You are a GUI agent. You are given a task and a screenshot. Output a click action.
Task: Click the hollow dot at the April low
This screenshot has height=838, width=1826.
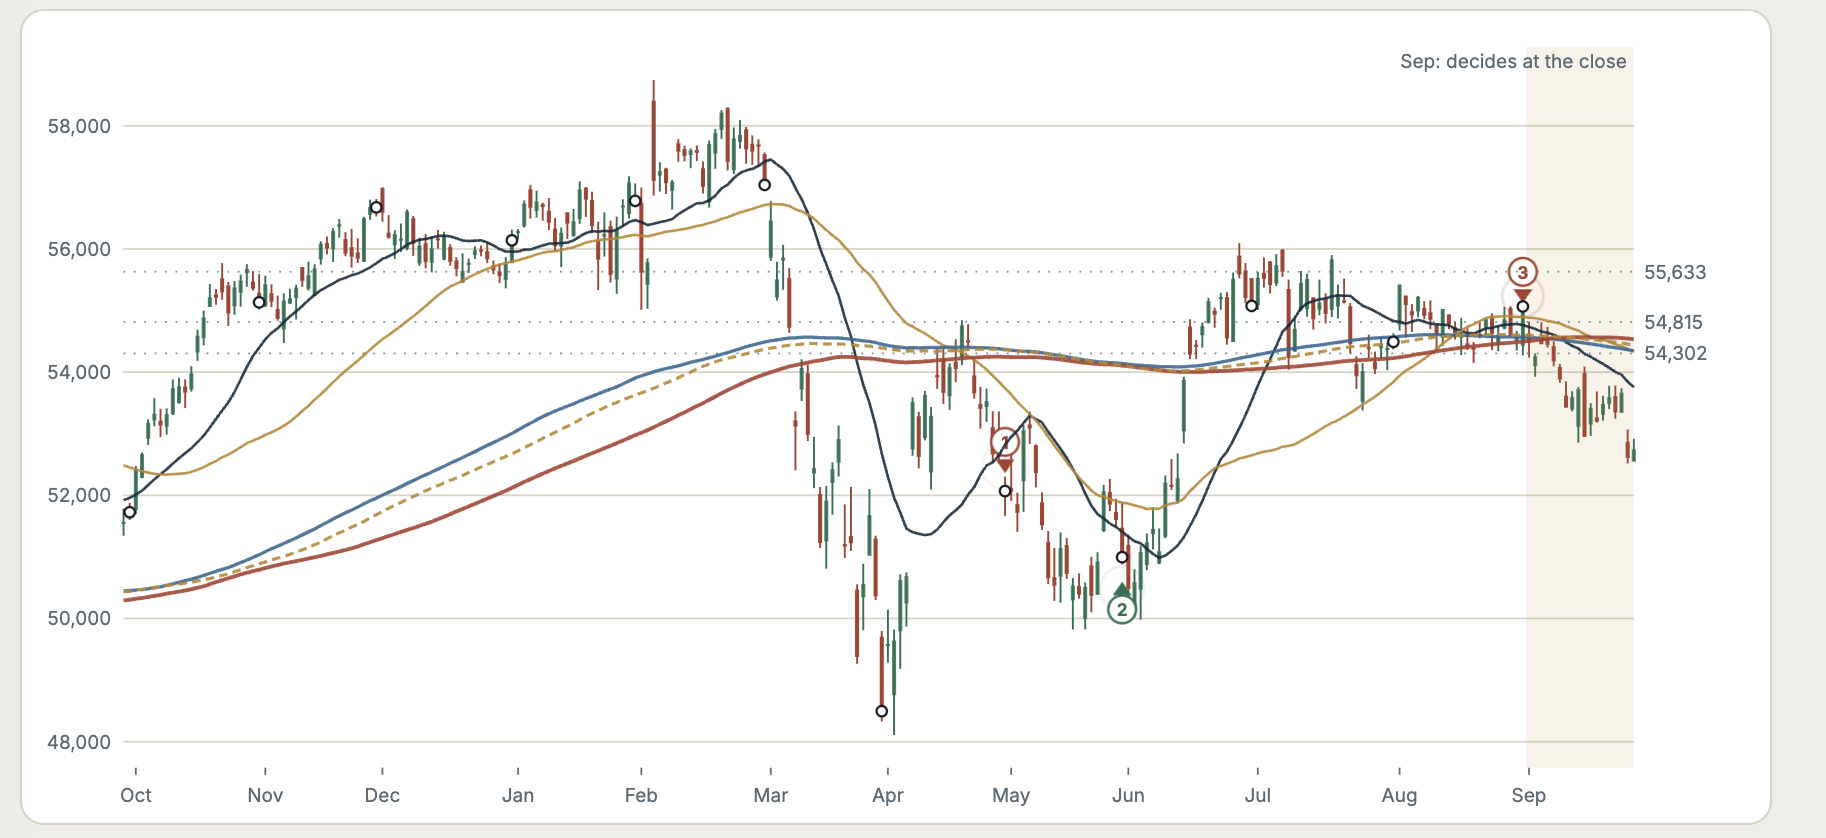pos(881,712)
